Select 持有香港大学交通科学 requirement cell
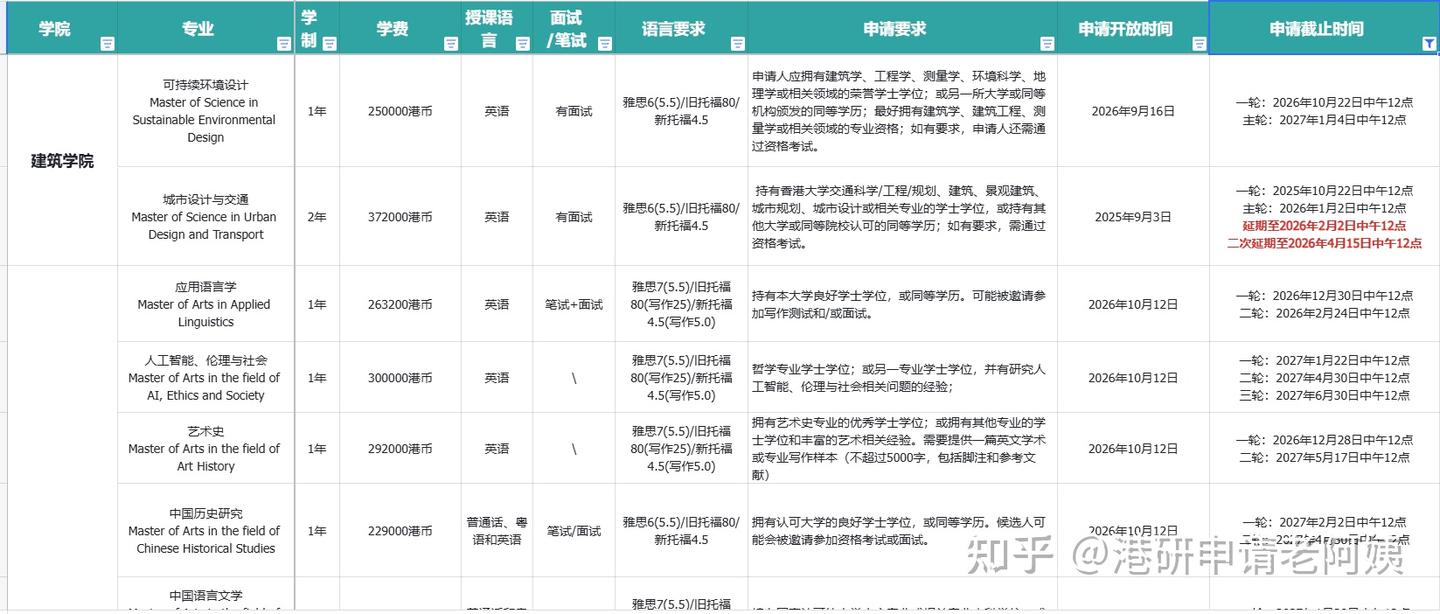Image resolution: width=1440 pixels, height=614 pixels. pyautogui.click(x=902, y=216)
